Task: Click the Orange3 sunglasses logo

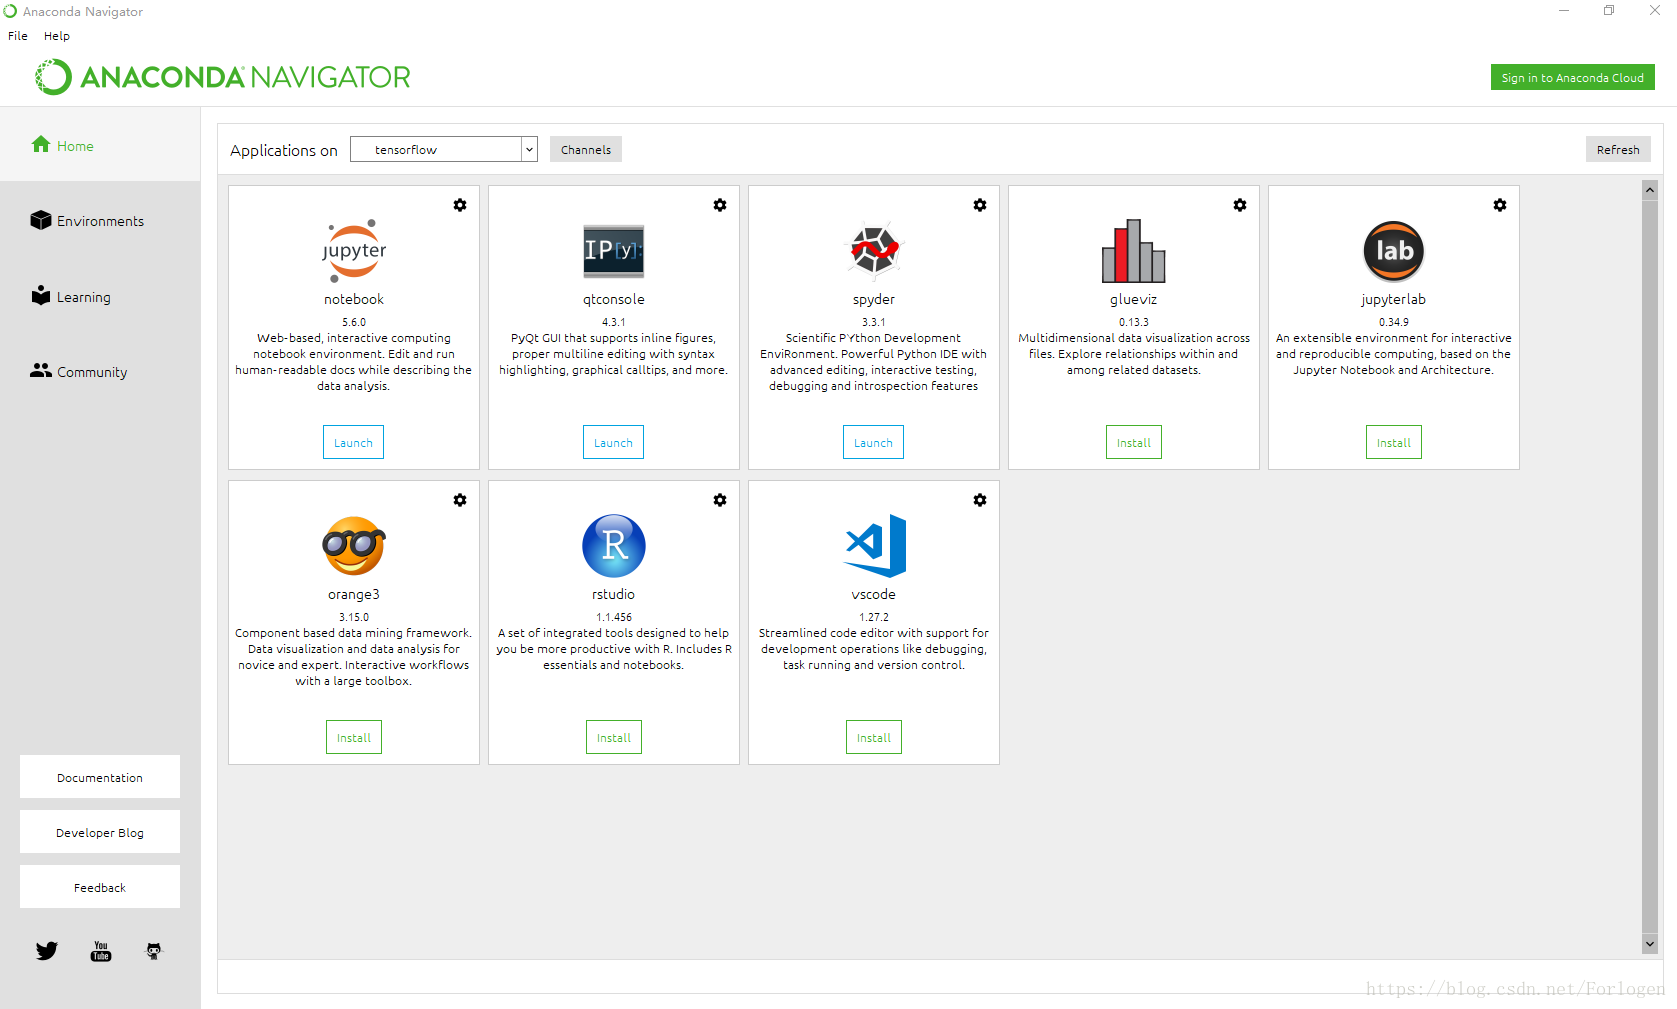Action: (x=354, y=546)
